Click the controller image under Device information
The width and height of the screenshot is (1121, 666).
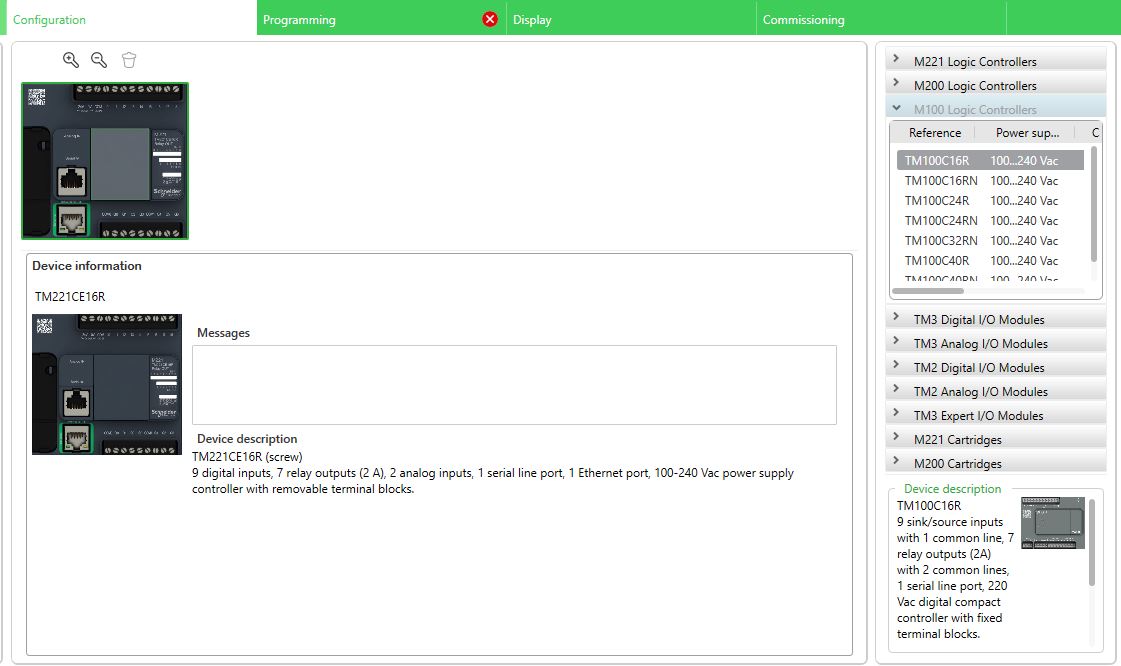pos(106,385)
